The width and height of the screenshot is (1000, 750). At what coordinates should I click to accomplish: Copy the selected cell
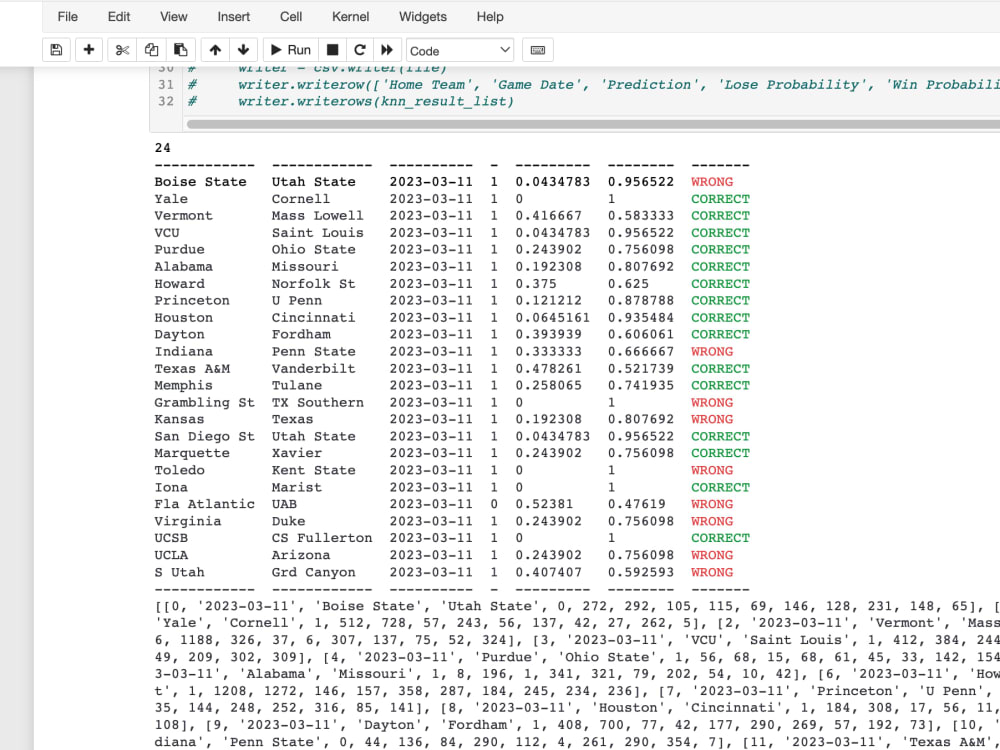click(x=150, y=49)
